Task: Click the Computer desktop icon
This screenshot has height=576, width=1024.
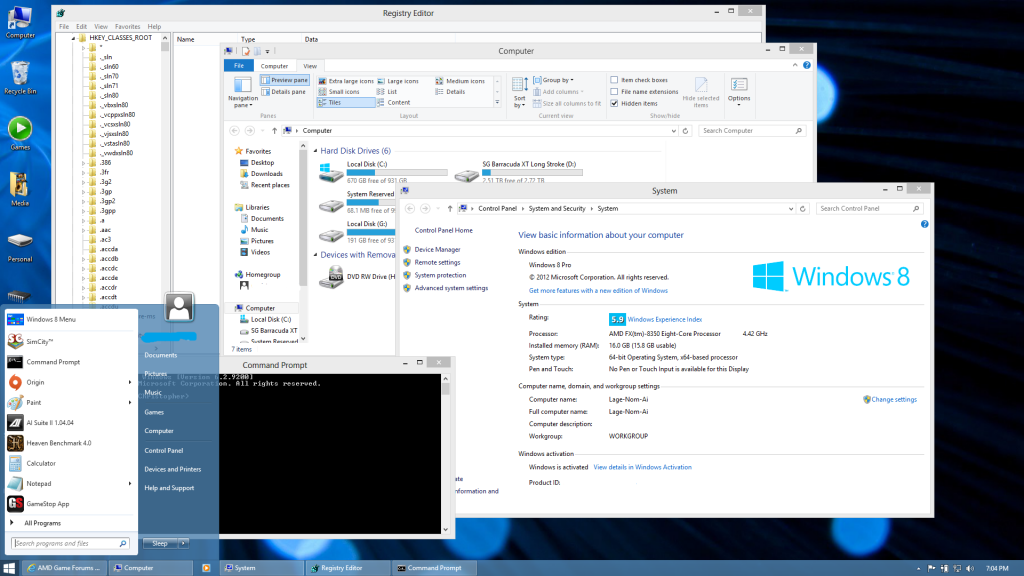Action: [20, 22]
